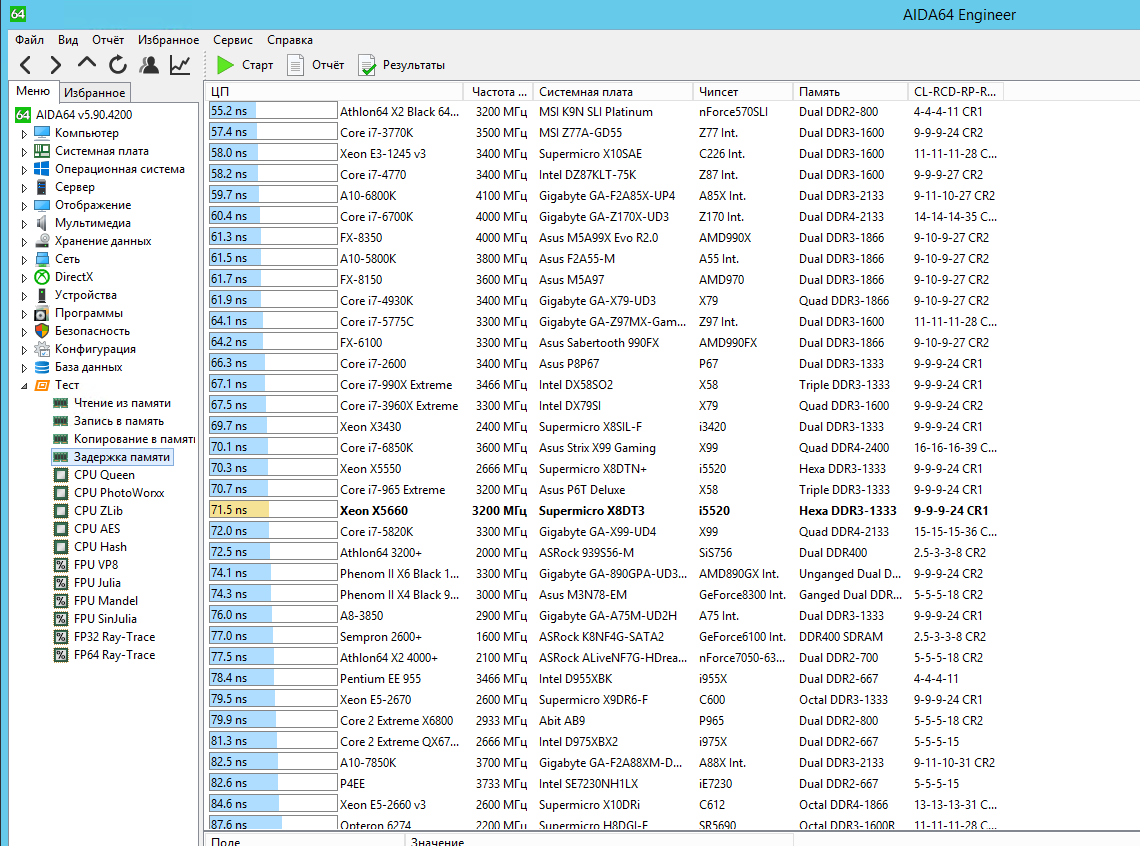Click the Старт toolbar button label

pyautogui.click(x=257, y=65)
